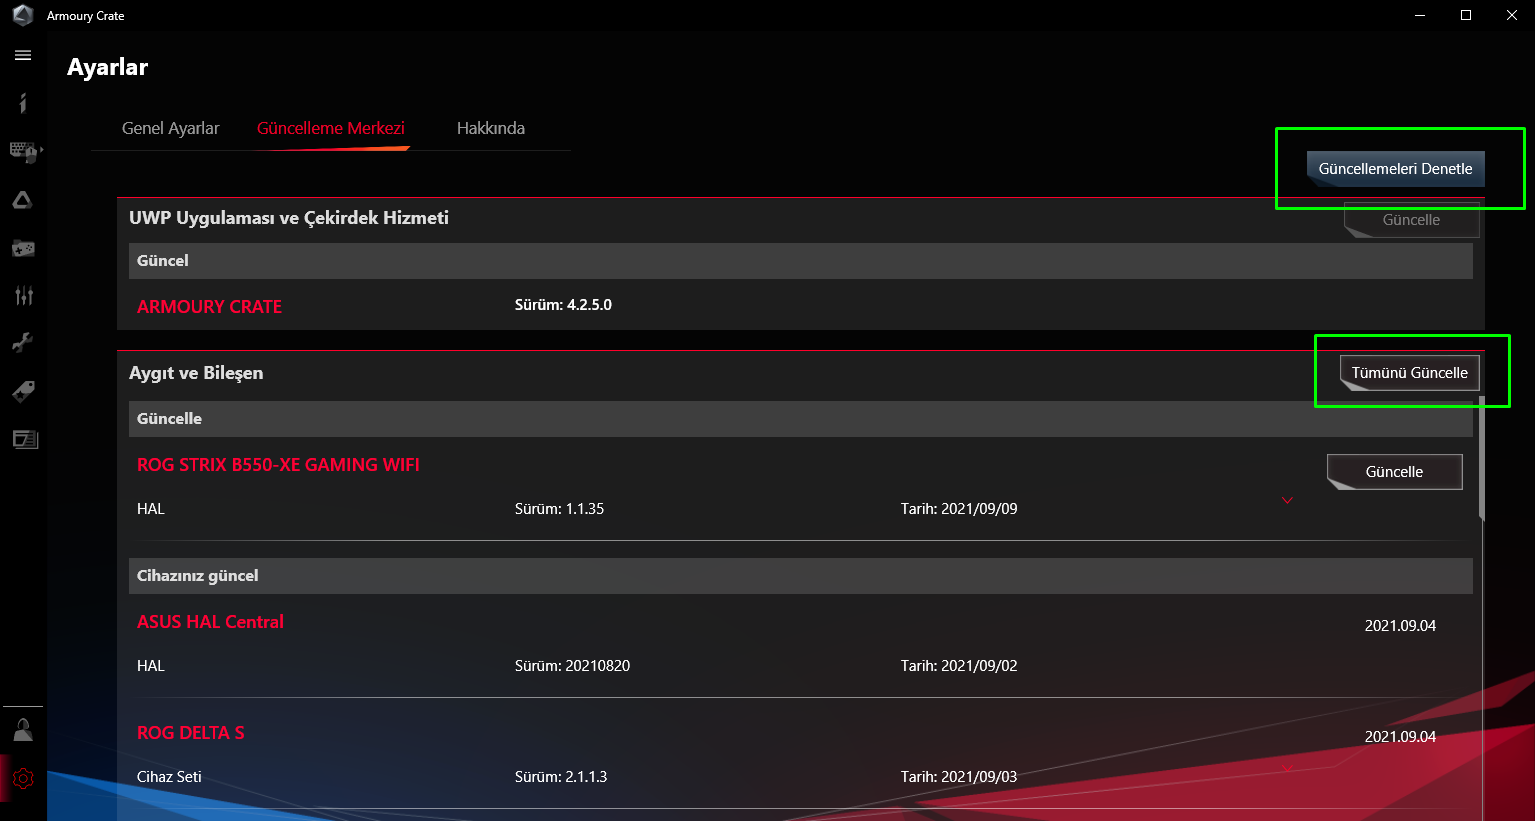Expand the ROG DELTA S details chevron
The image size is (1535, 821).
1287,769
